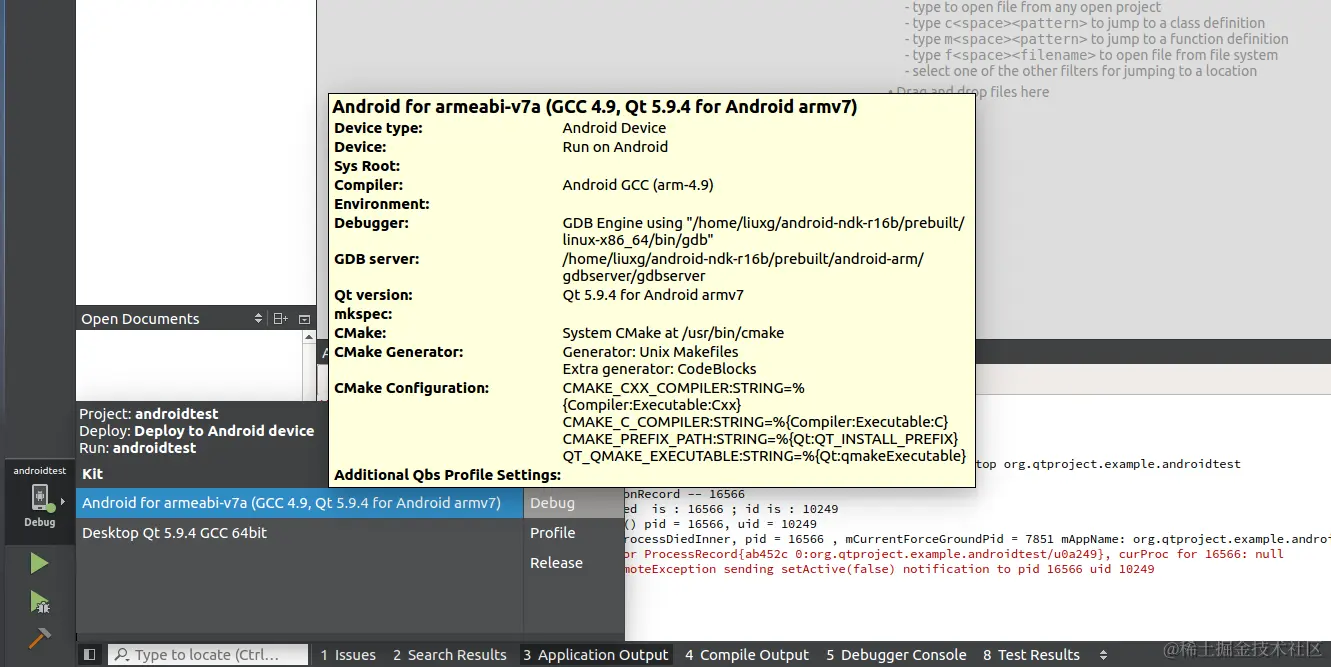
Task: Click the RemoteException setActive red log line
Action: point(889,569)
